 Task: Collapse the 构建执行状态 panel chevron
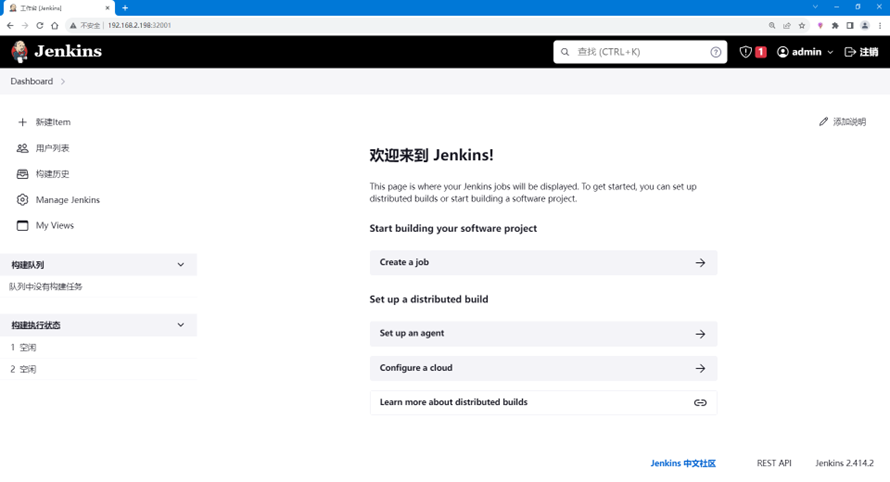[x=180, y=325]
